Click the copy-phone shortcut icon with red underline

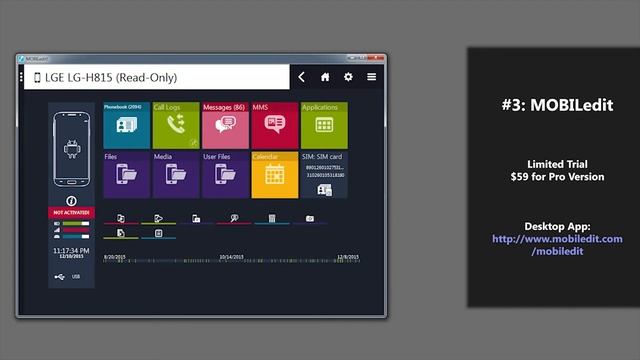pos(121,219)
